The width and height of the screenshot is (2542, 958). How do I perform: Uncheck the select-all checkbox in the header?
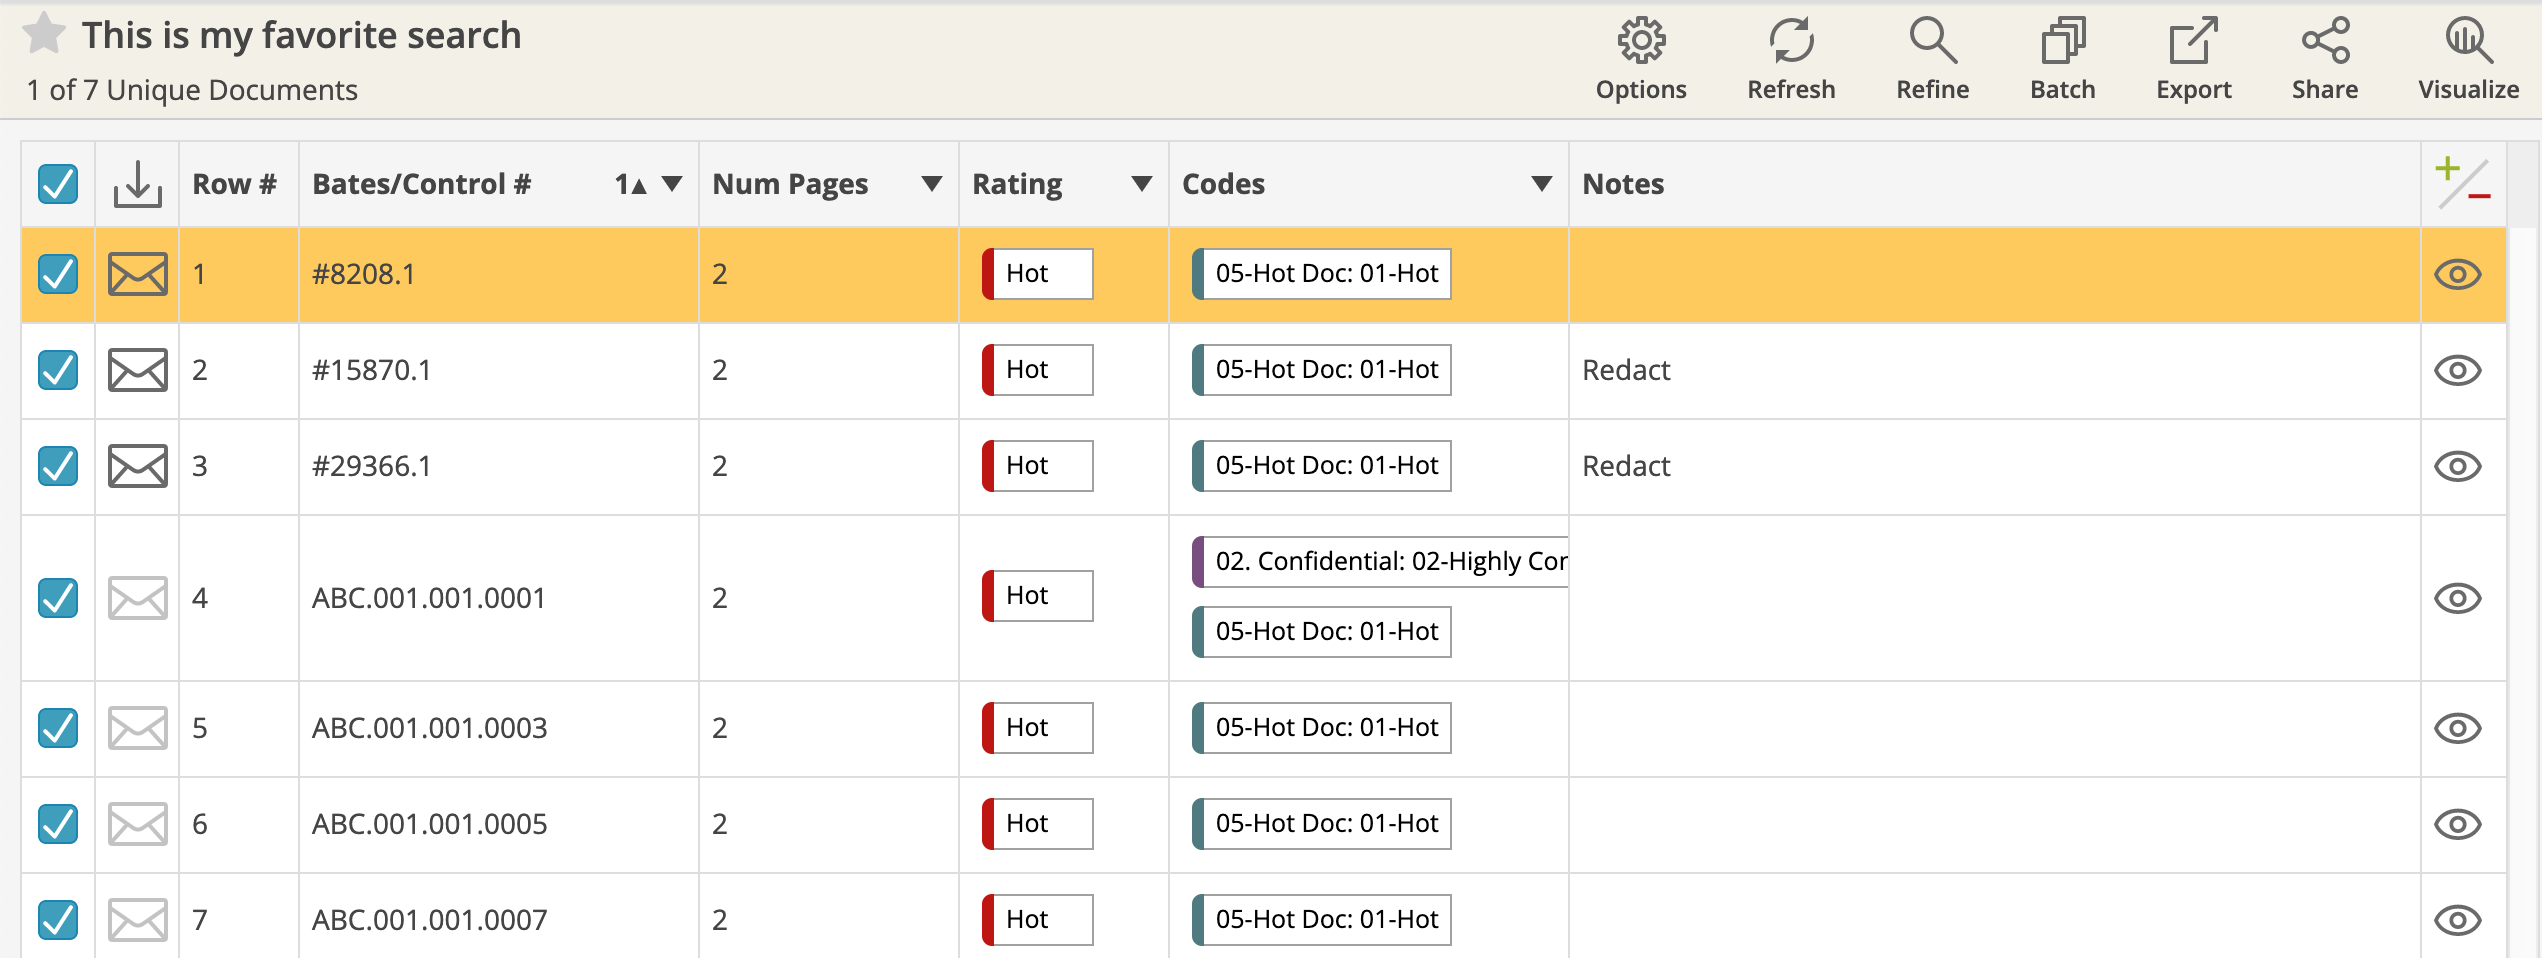[56, 183]
